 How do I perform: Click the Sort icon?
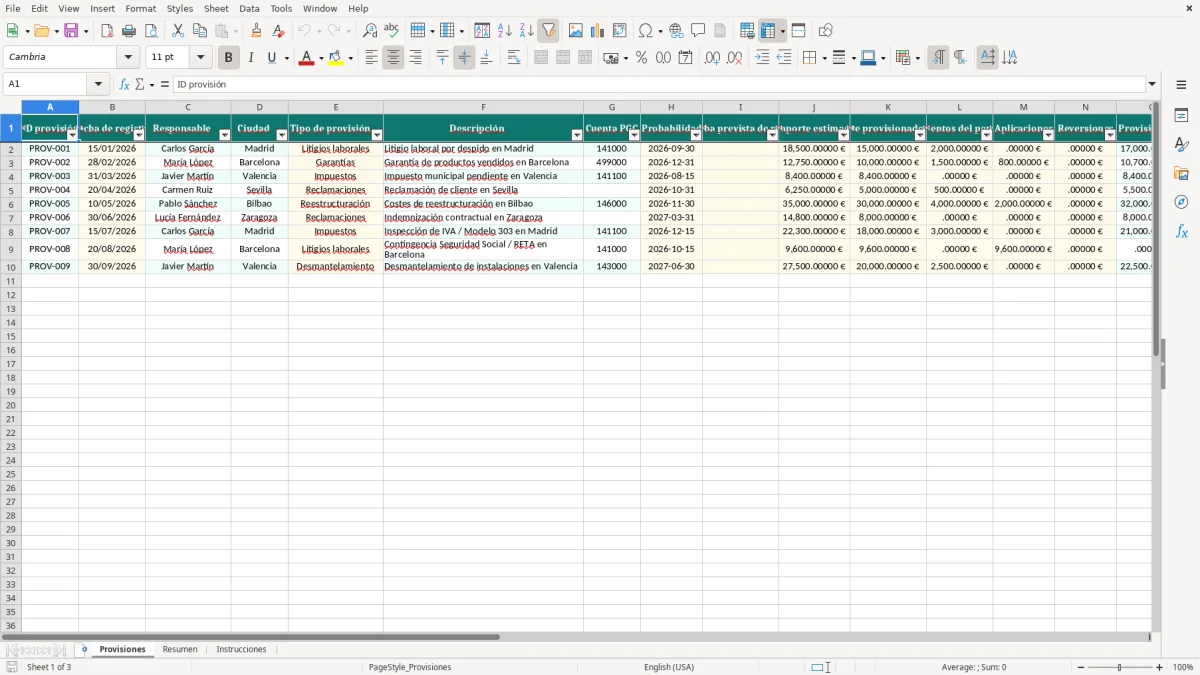[x=482, y=31]
